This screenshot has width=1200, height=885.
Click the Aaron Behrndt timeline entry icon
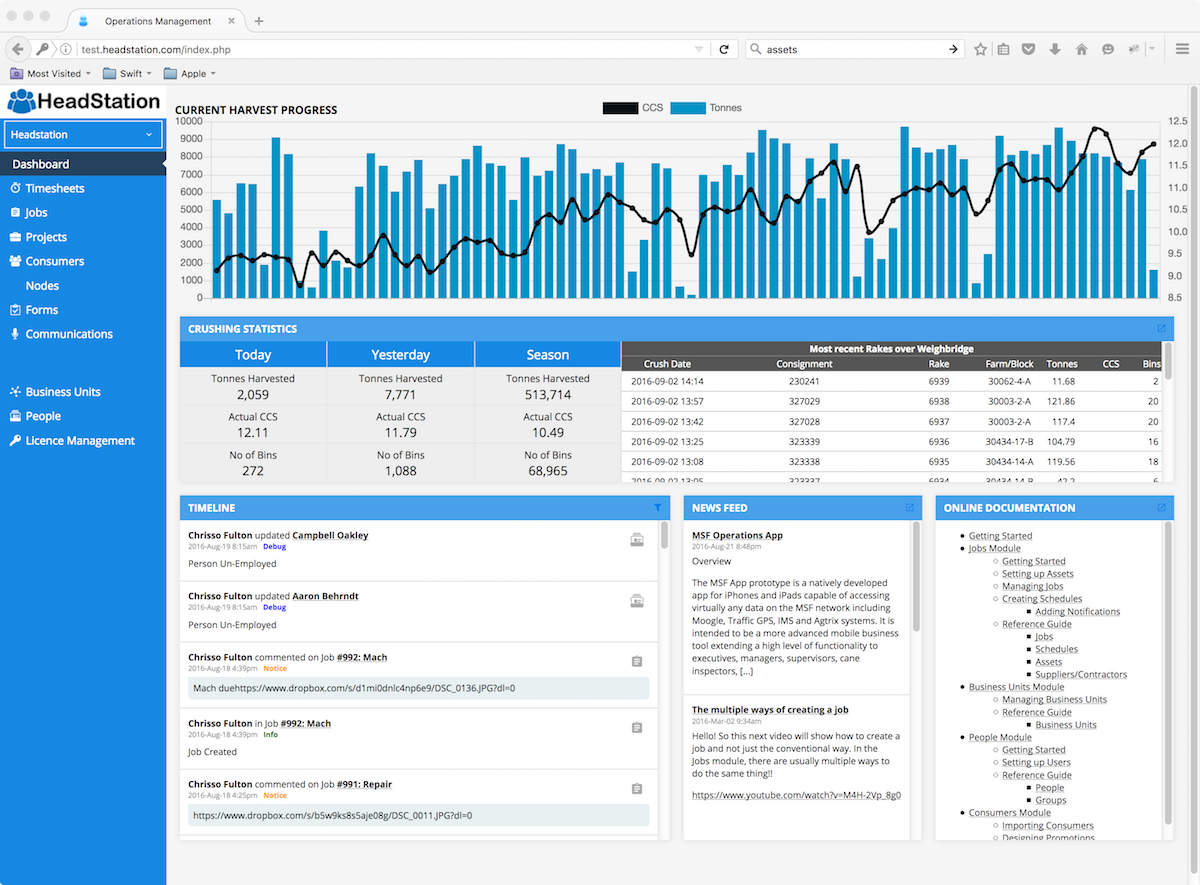[x=636, y=601]
